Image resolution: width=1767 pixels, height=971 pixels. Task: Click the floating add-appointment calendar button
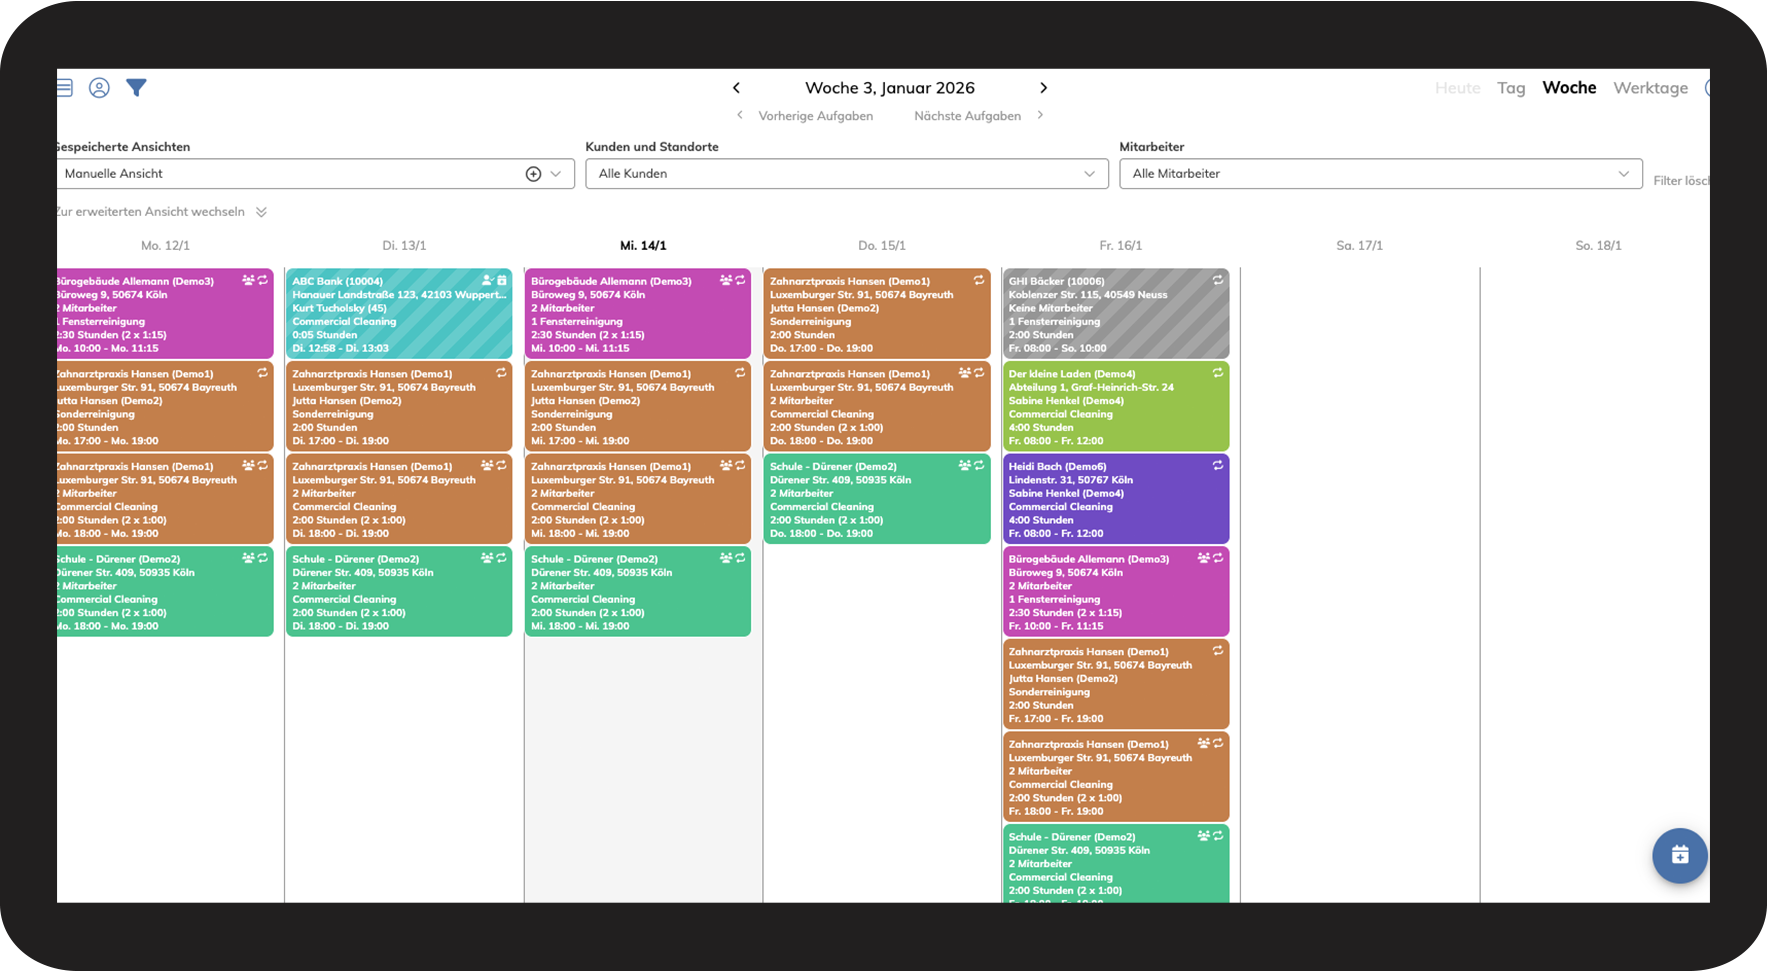click(1679, 855)
